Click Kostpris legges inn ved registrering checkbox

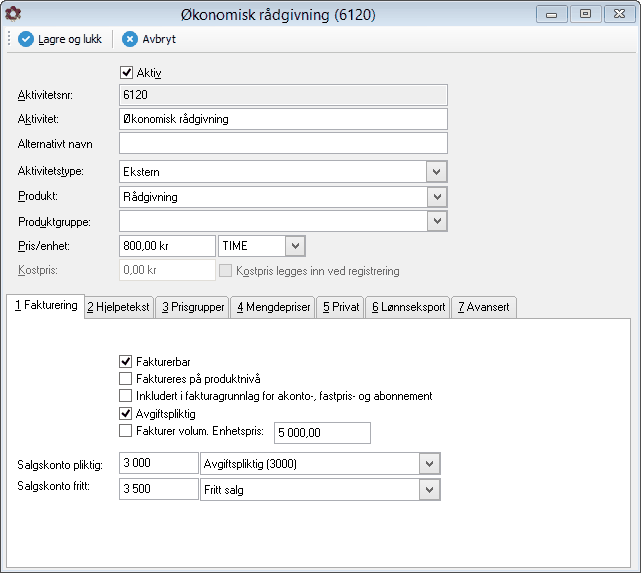tap(225, 271)
